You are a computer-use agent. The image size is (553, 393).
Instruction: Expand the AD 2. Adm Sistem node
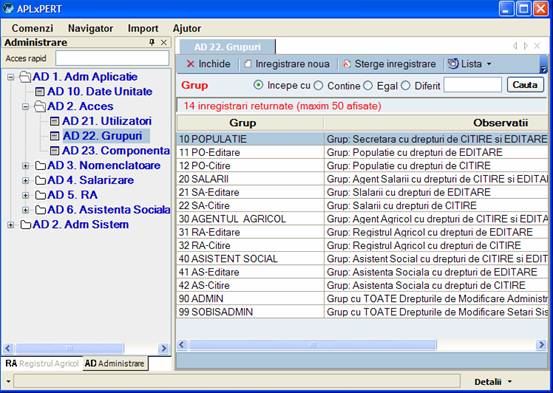[11, 225]
